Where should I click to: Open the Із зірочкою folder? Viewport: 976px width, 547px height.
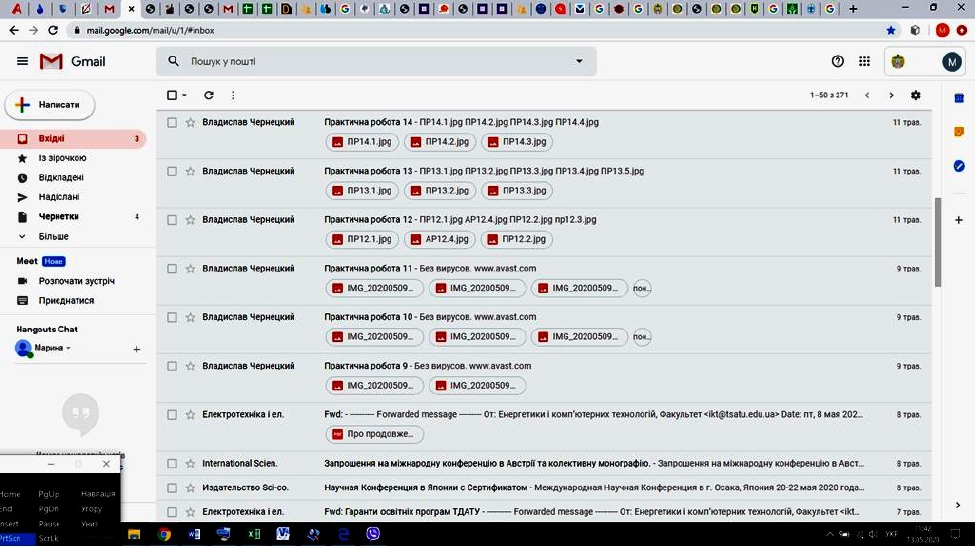coord(73,158)
